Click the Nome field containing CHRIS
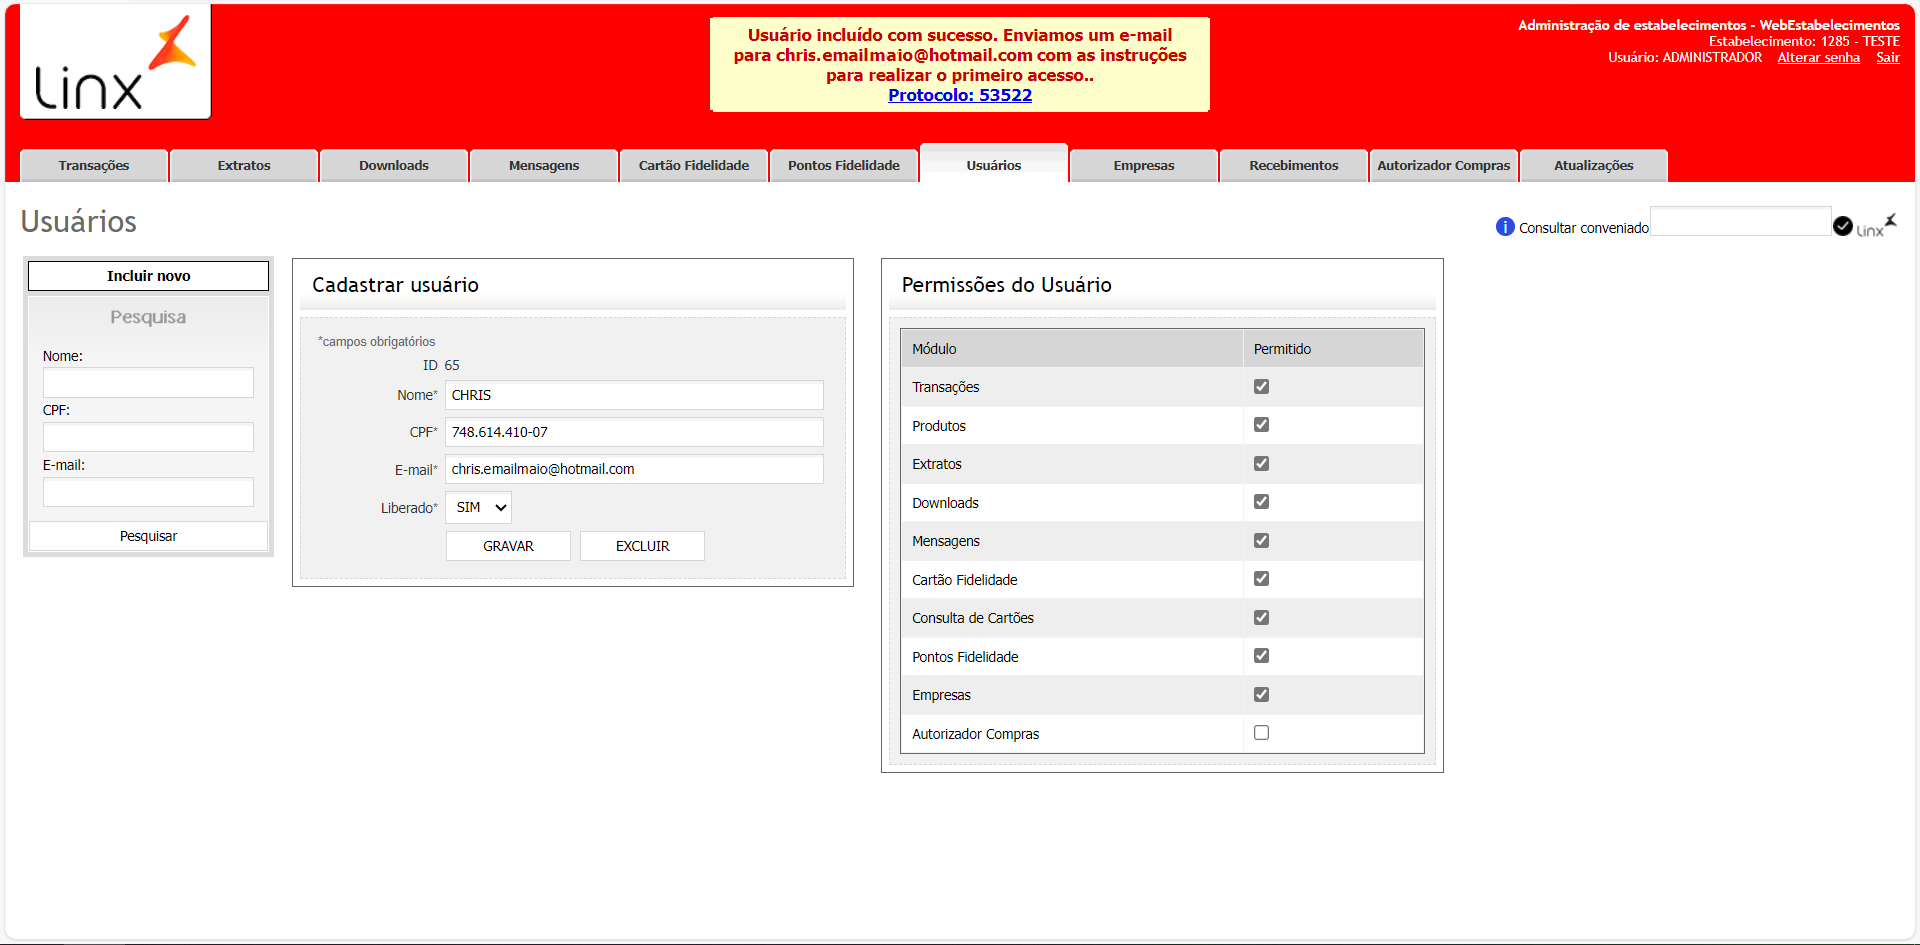The image size is (1920, 945). click(x=634, y=395)
